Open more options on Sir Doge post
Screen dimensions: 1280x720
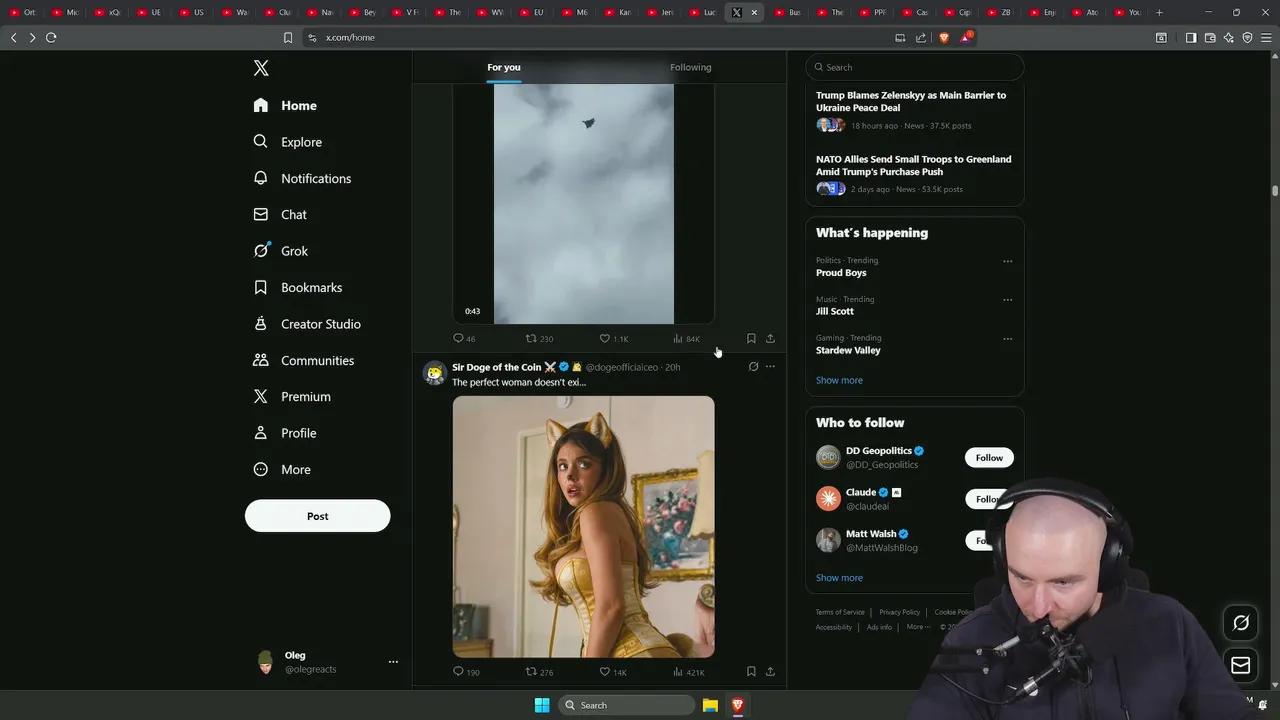(x=770, y=367)
